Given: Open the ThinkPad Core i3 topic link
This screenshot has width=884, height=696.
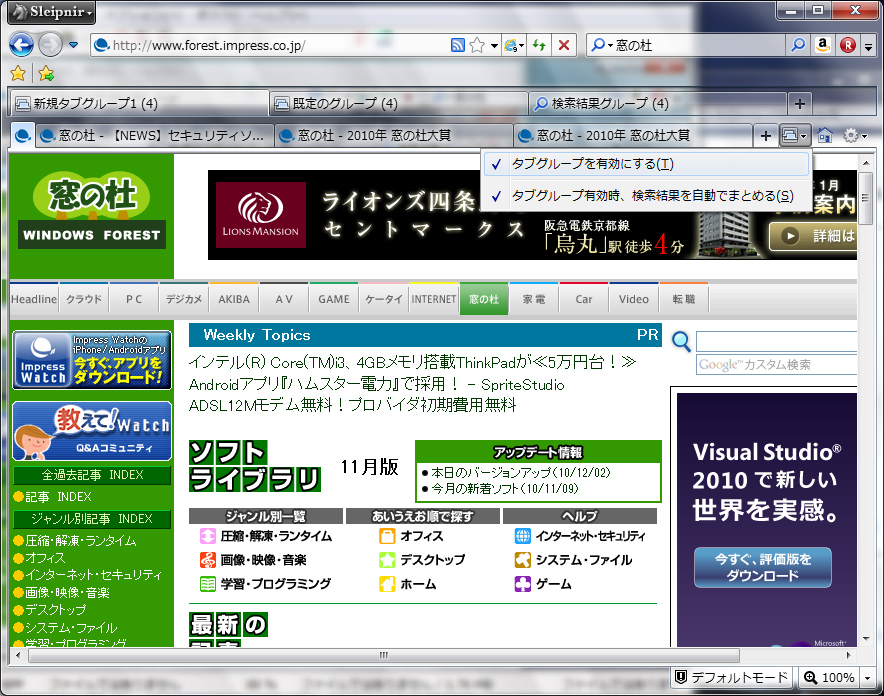Looking at the screenshot, I should (x=413, y=362).
